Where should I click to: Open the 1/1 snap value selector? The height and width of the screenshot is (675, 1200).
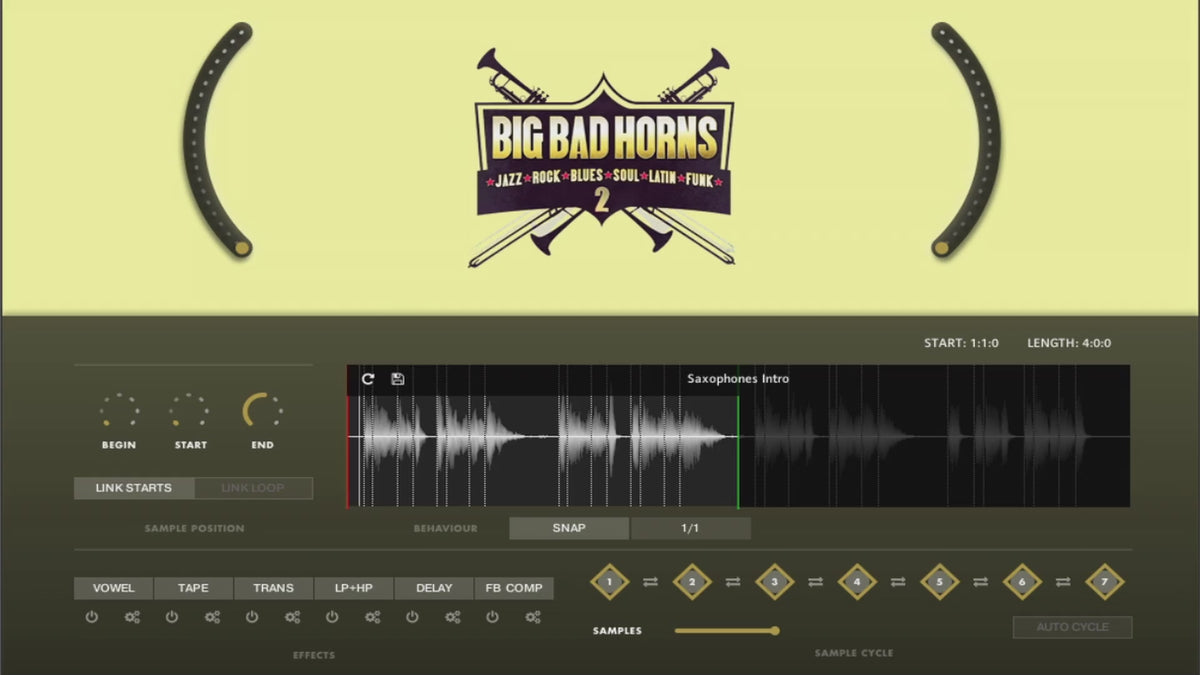tap(690, 528)
